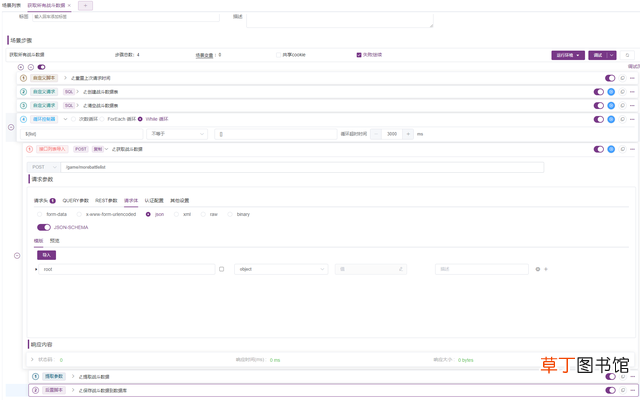Collapse loop controller with left-side circle icon

(11, 127)
